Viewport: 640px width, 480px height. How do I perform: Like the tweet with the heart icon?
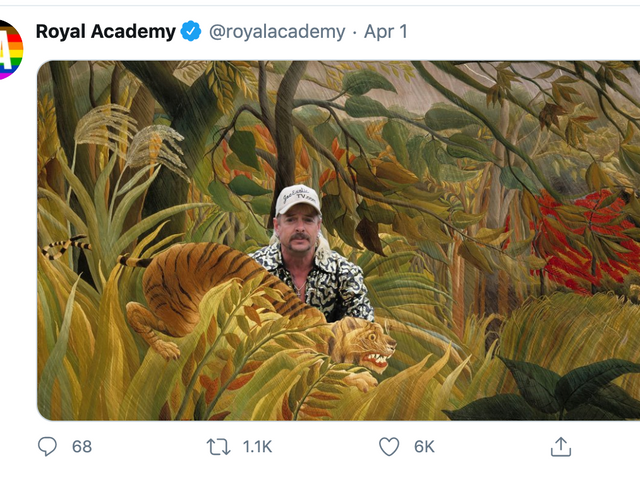(x=389, y=447)
